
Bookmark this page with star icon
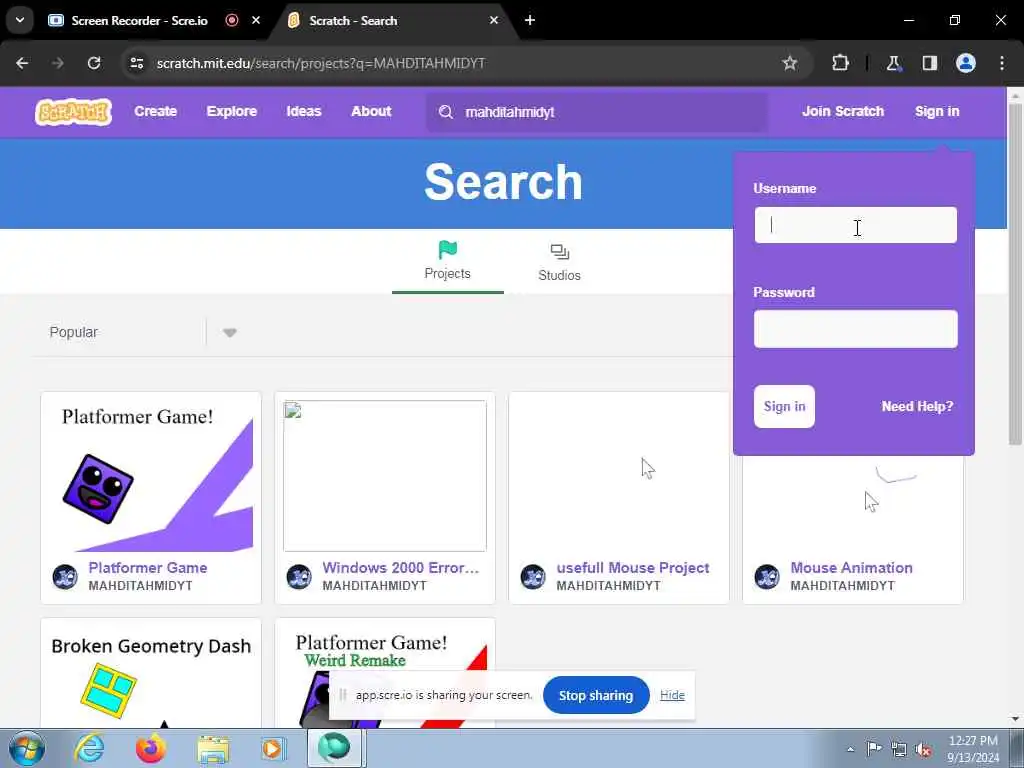click(790, 63)
